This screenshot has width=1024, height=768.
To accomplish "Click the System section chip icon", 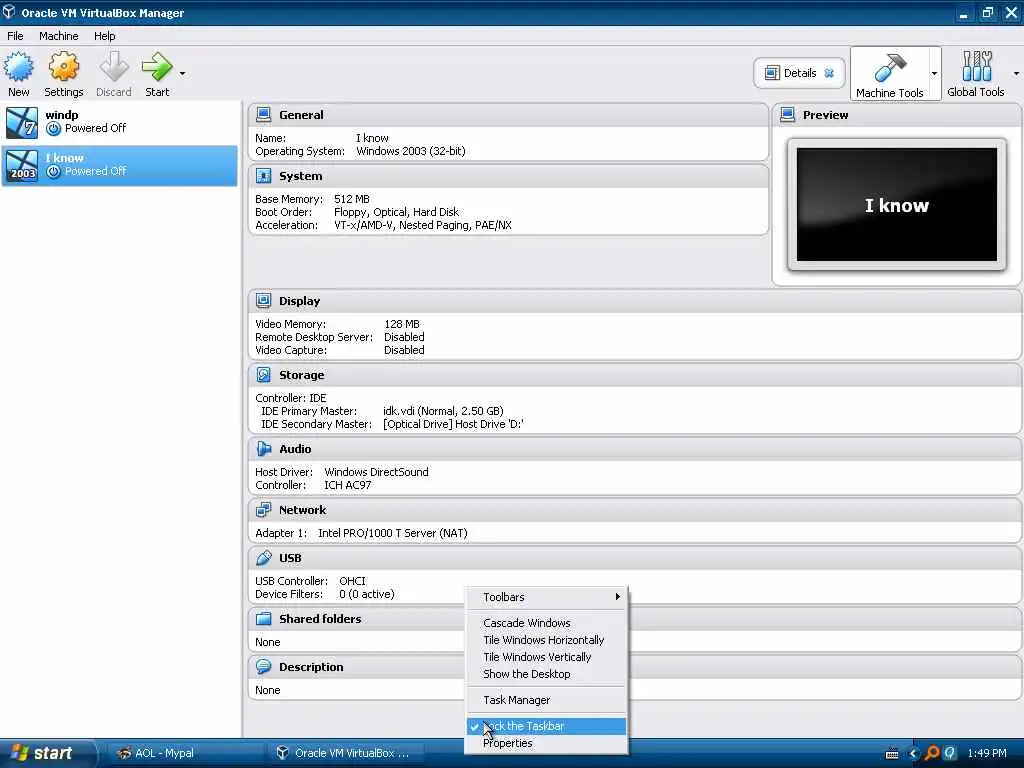I will (x=263, y=176).
